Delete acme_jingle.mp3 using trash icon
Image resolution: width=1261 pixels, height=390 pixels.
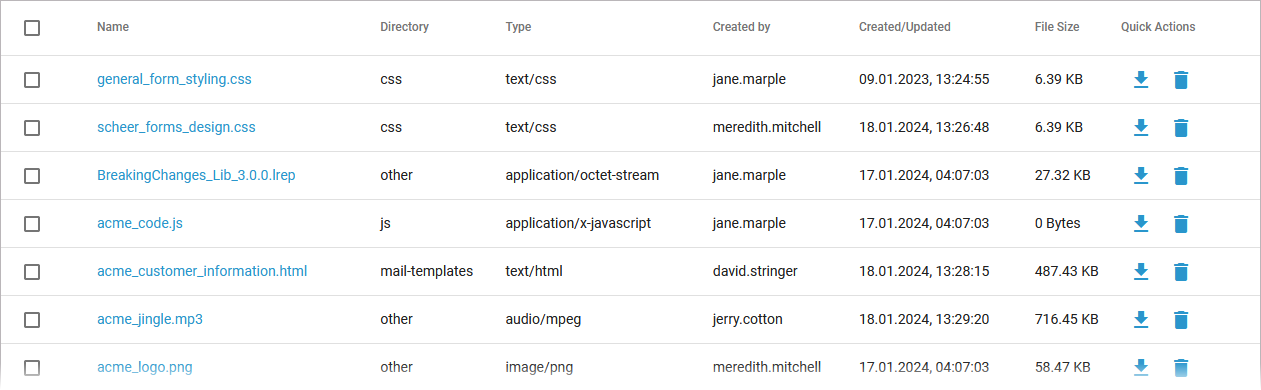tap(1181, 320)
